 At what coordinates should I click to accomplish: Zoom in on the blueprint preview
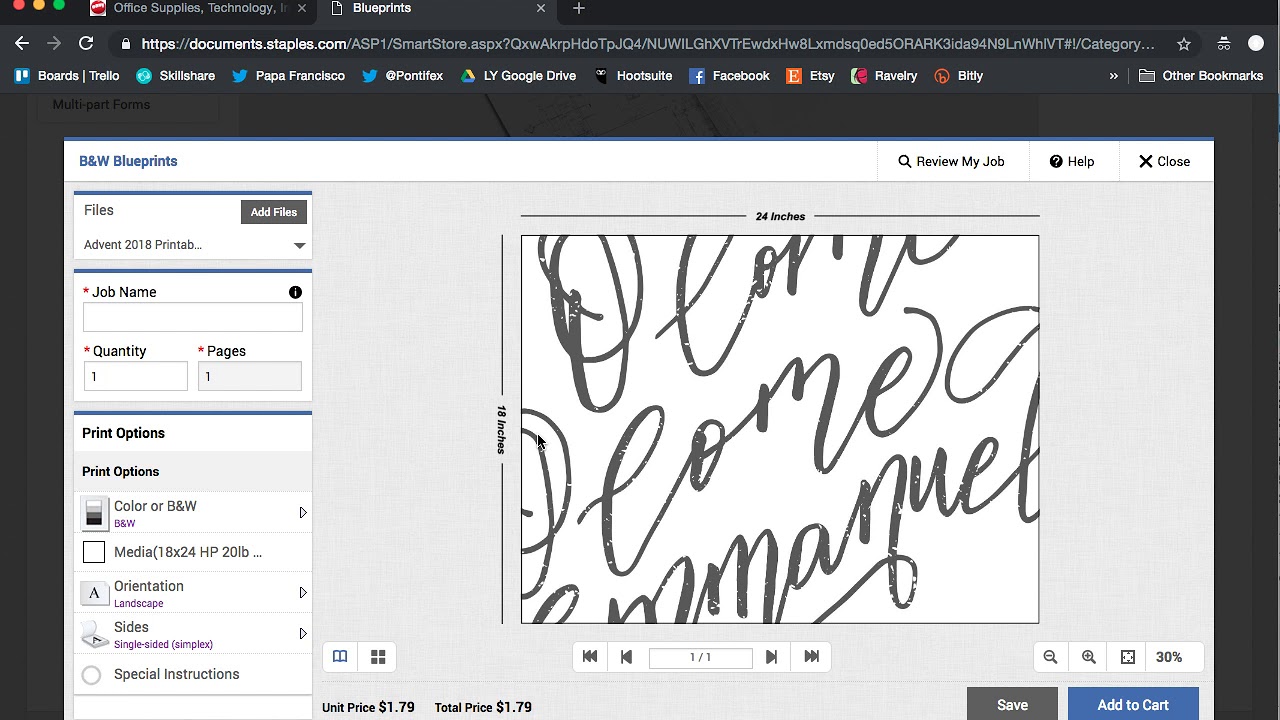click(x=1089, y=657)
